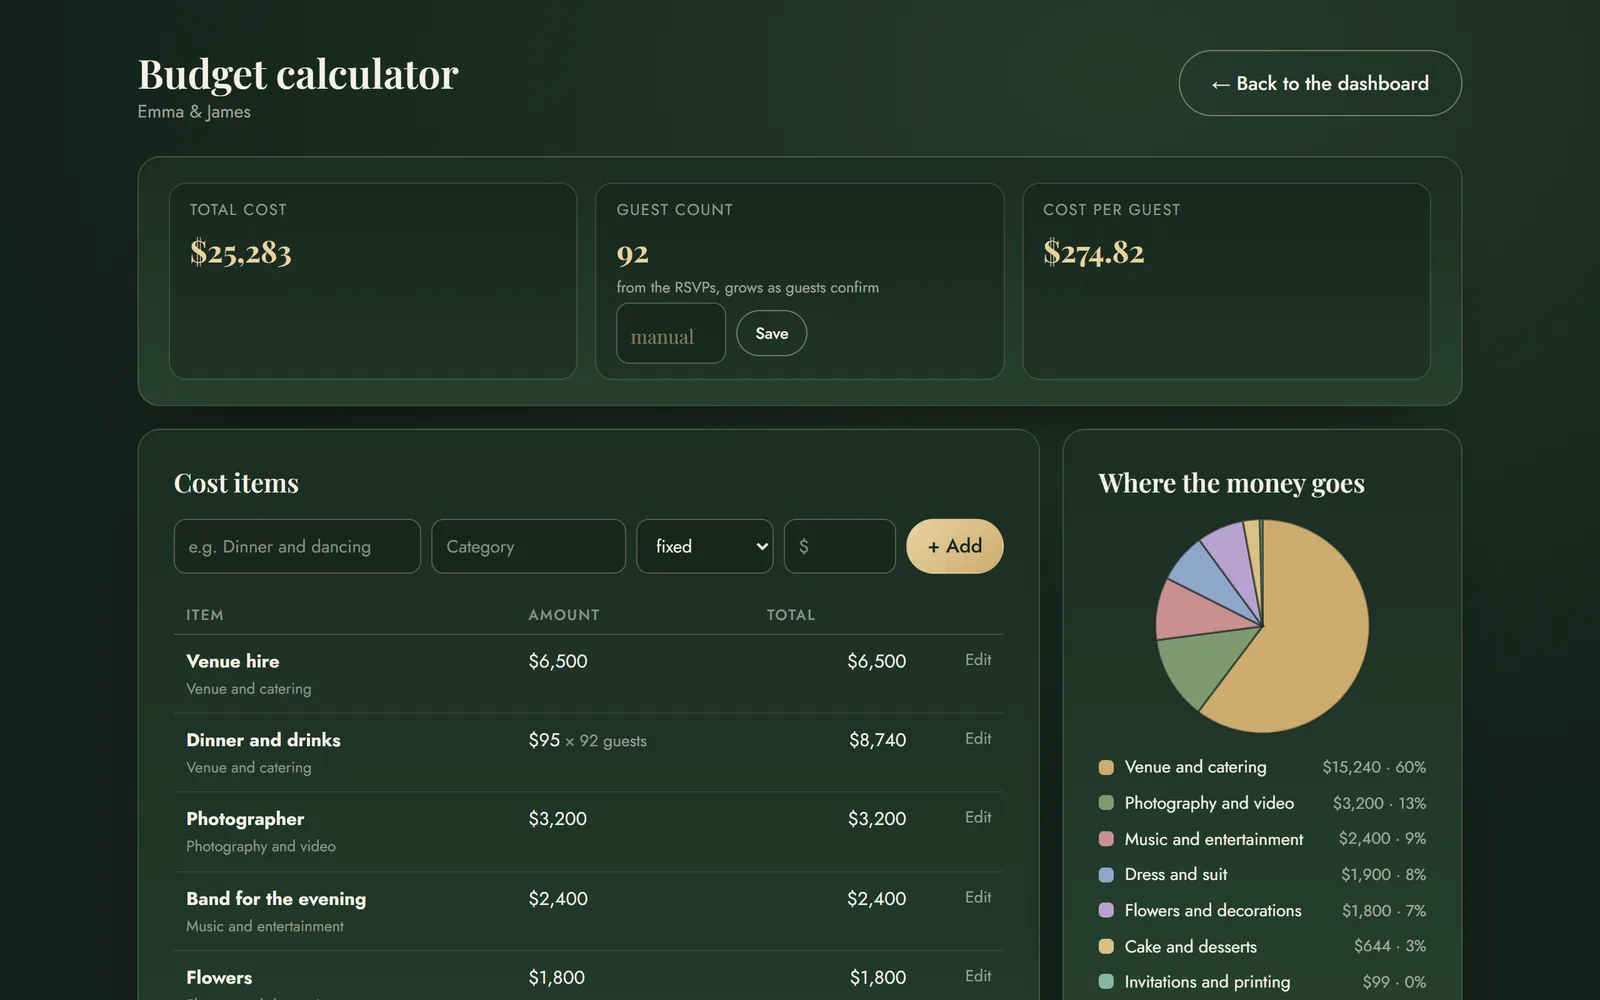The image size is (1600, 1000).
Task: Add the new cost item
Action: (954, 546)
